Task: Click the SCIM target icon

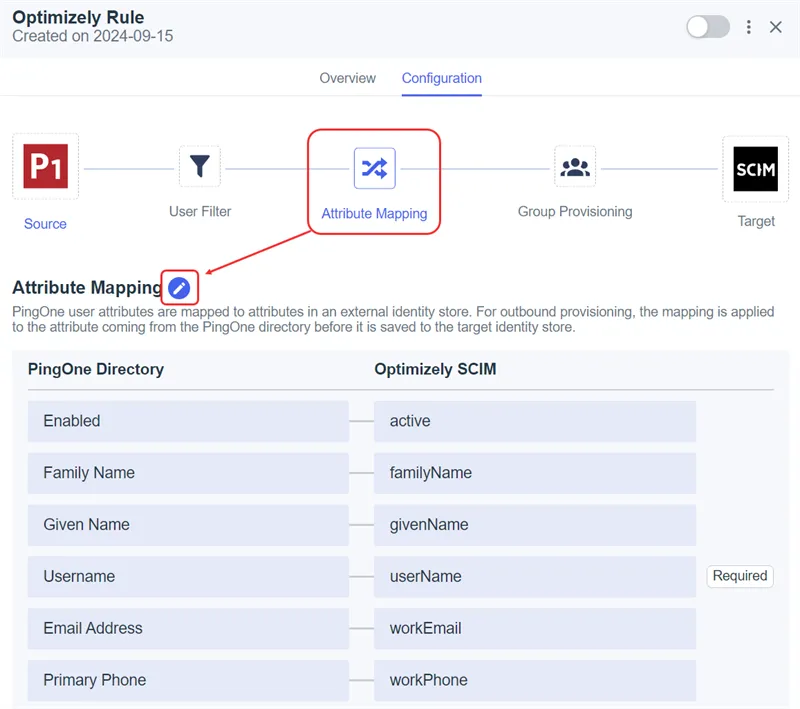Action: click(x=755, y=169)
